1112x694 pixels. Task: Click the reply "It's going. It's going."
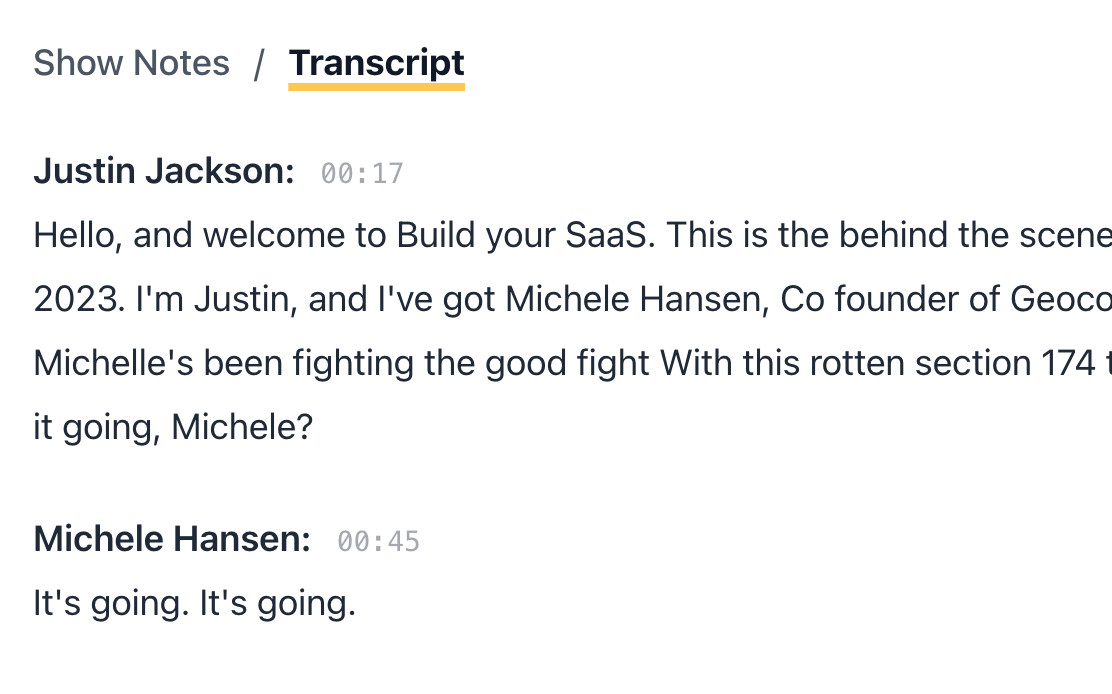194,604
